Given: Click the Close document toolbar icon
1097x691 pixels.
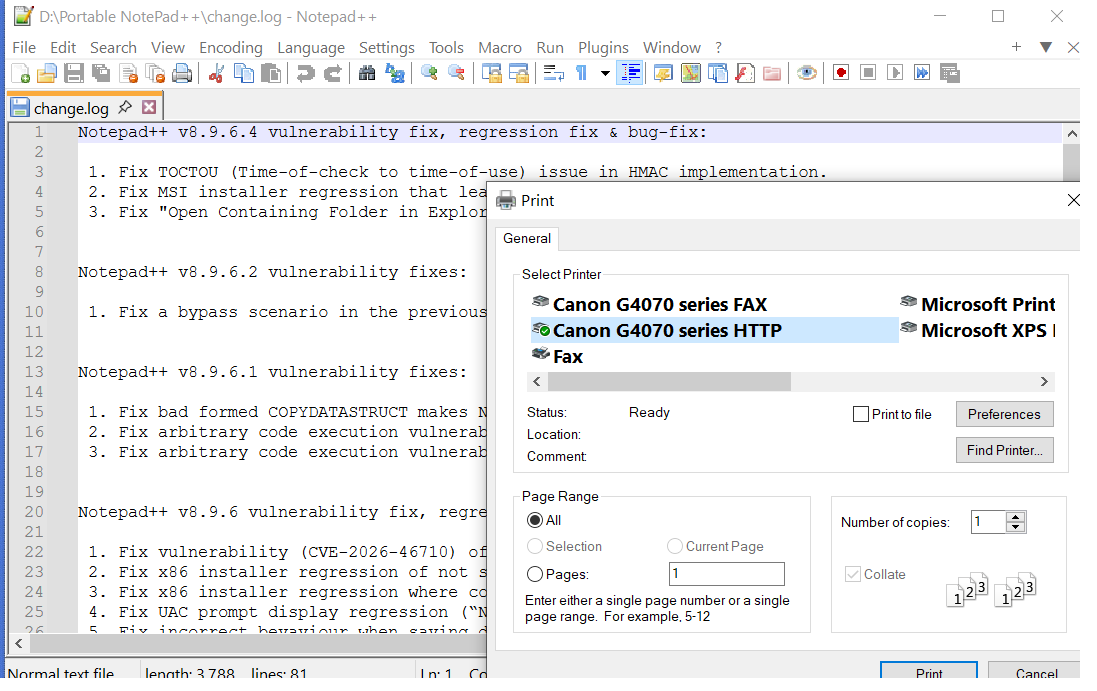Looking at the screenshot, I should click(x=129, y=73).
